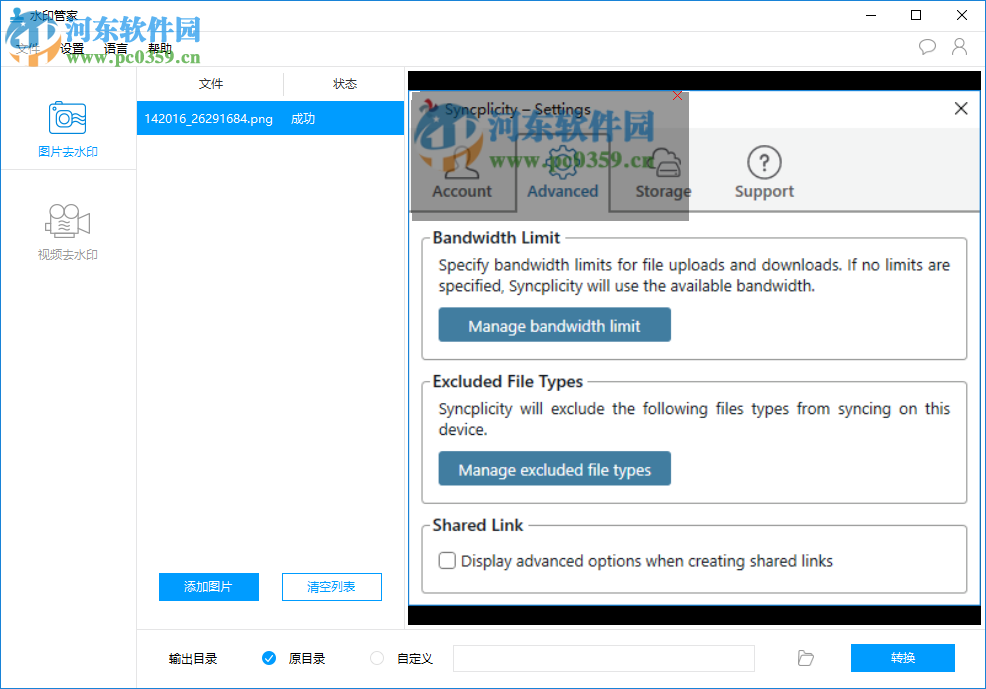Open the folder browser icon near output path
Image resolution: width=986 pixels, height=689 pixels.
[805, 658]
